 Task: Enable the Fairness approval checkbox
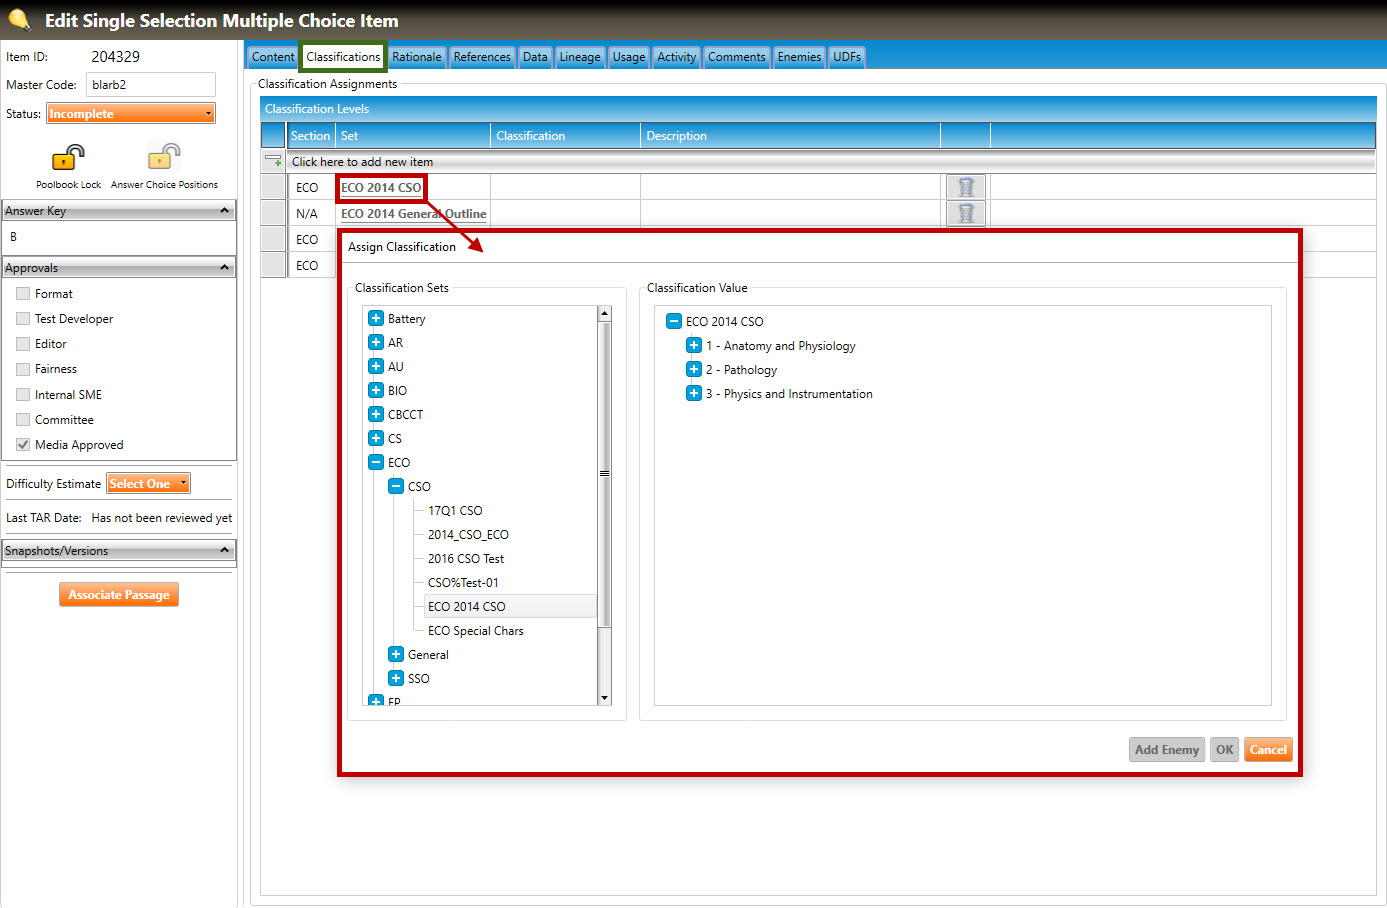(x=23, y=369)
